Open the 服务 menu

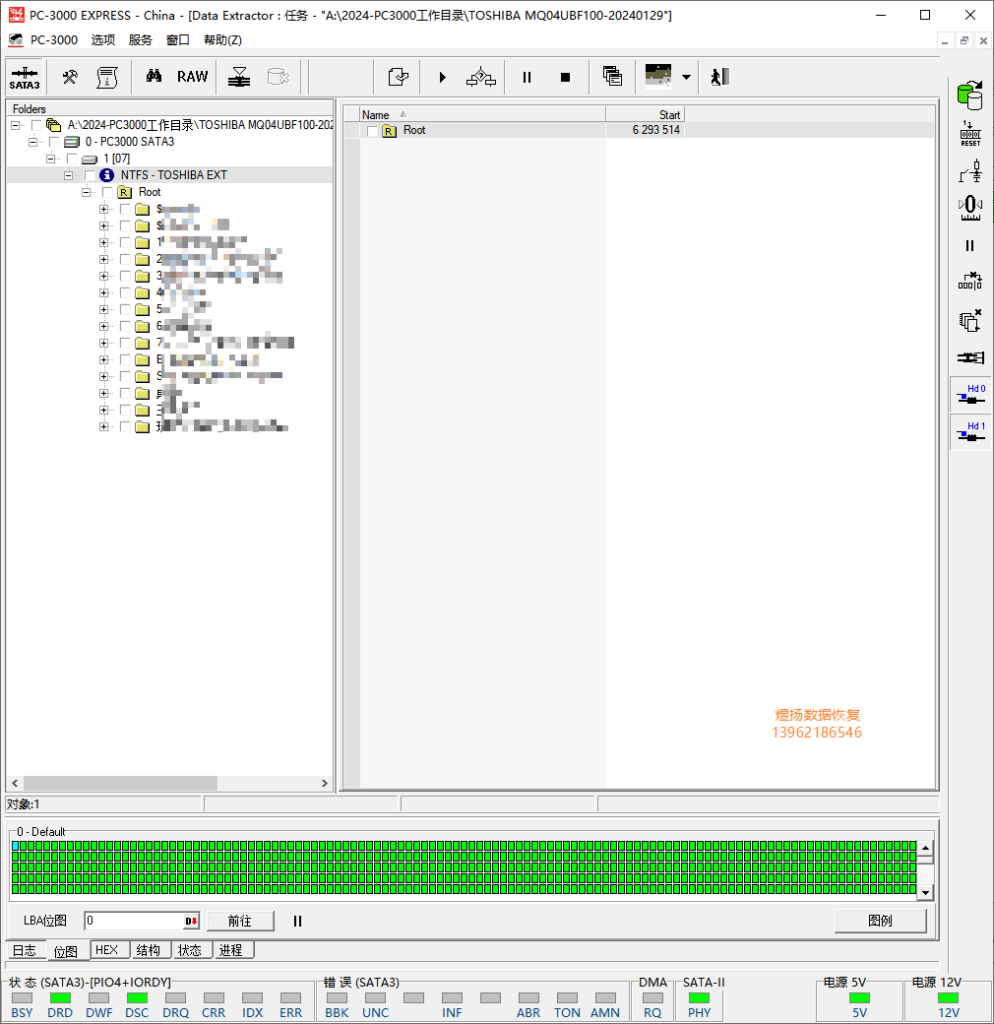[140, 40]
